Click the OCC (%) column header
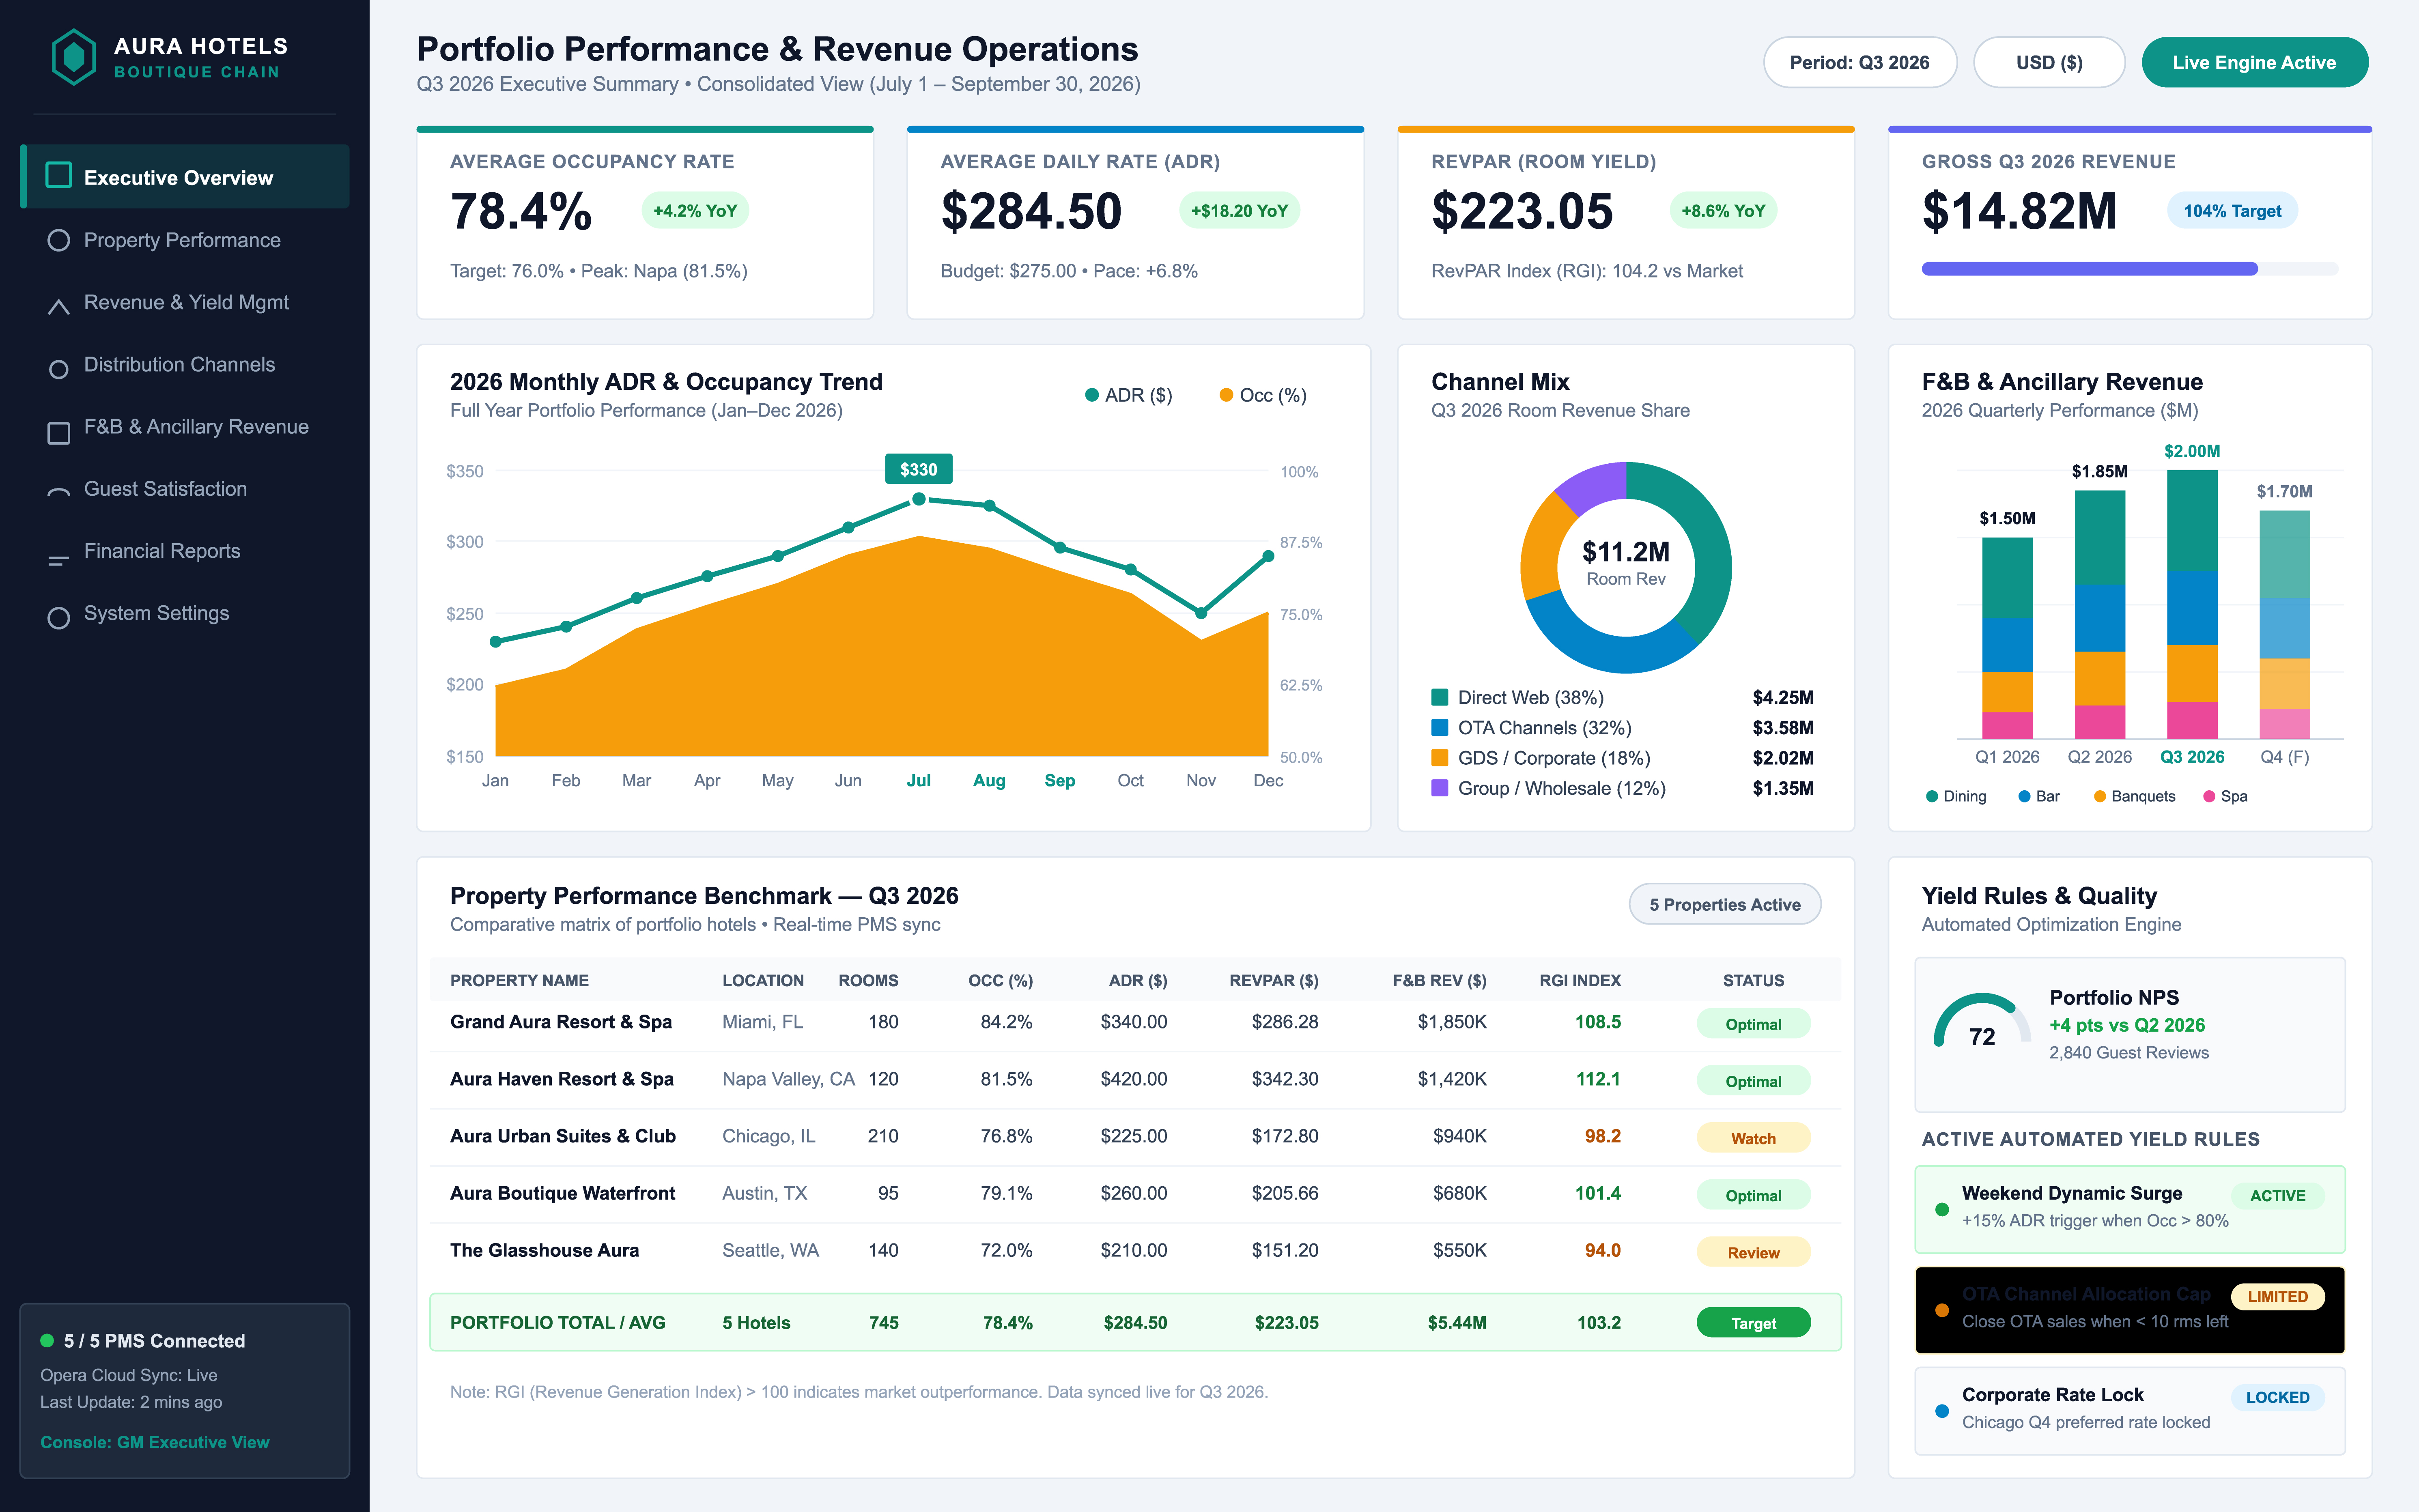 coord(1000,980)
